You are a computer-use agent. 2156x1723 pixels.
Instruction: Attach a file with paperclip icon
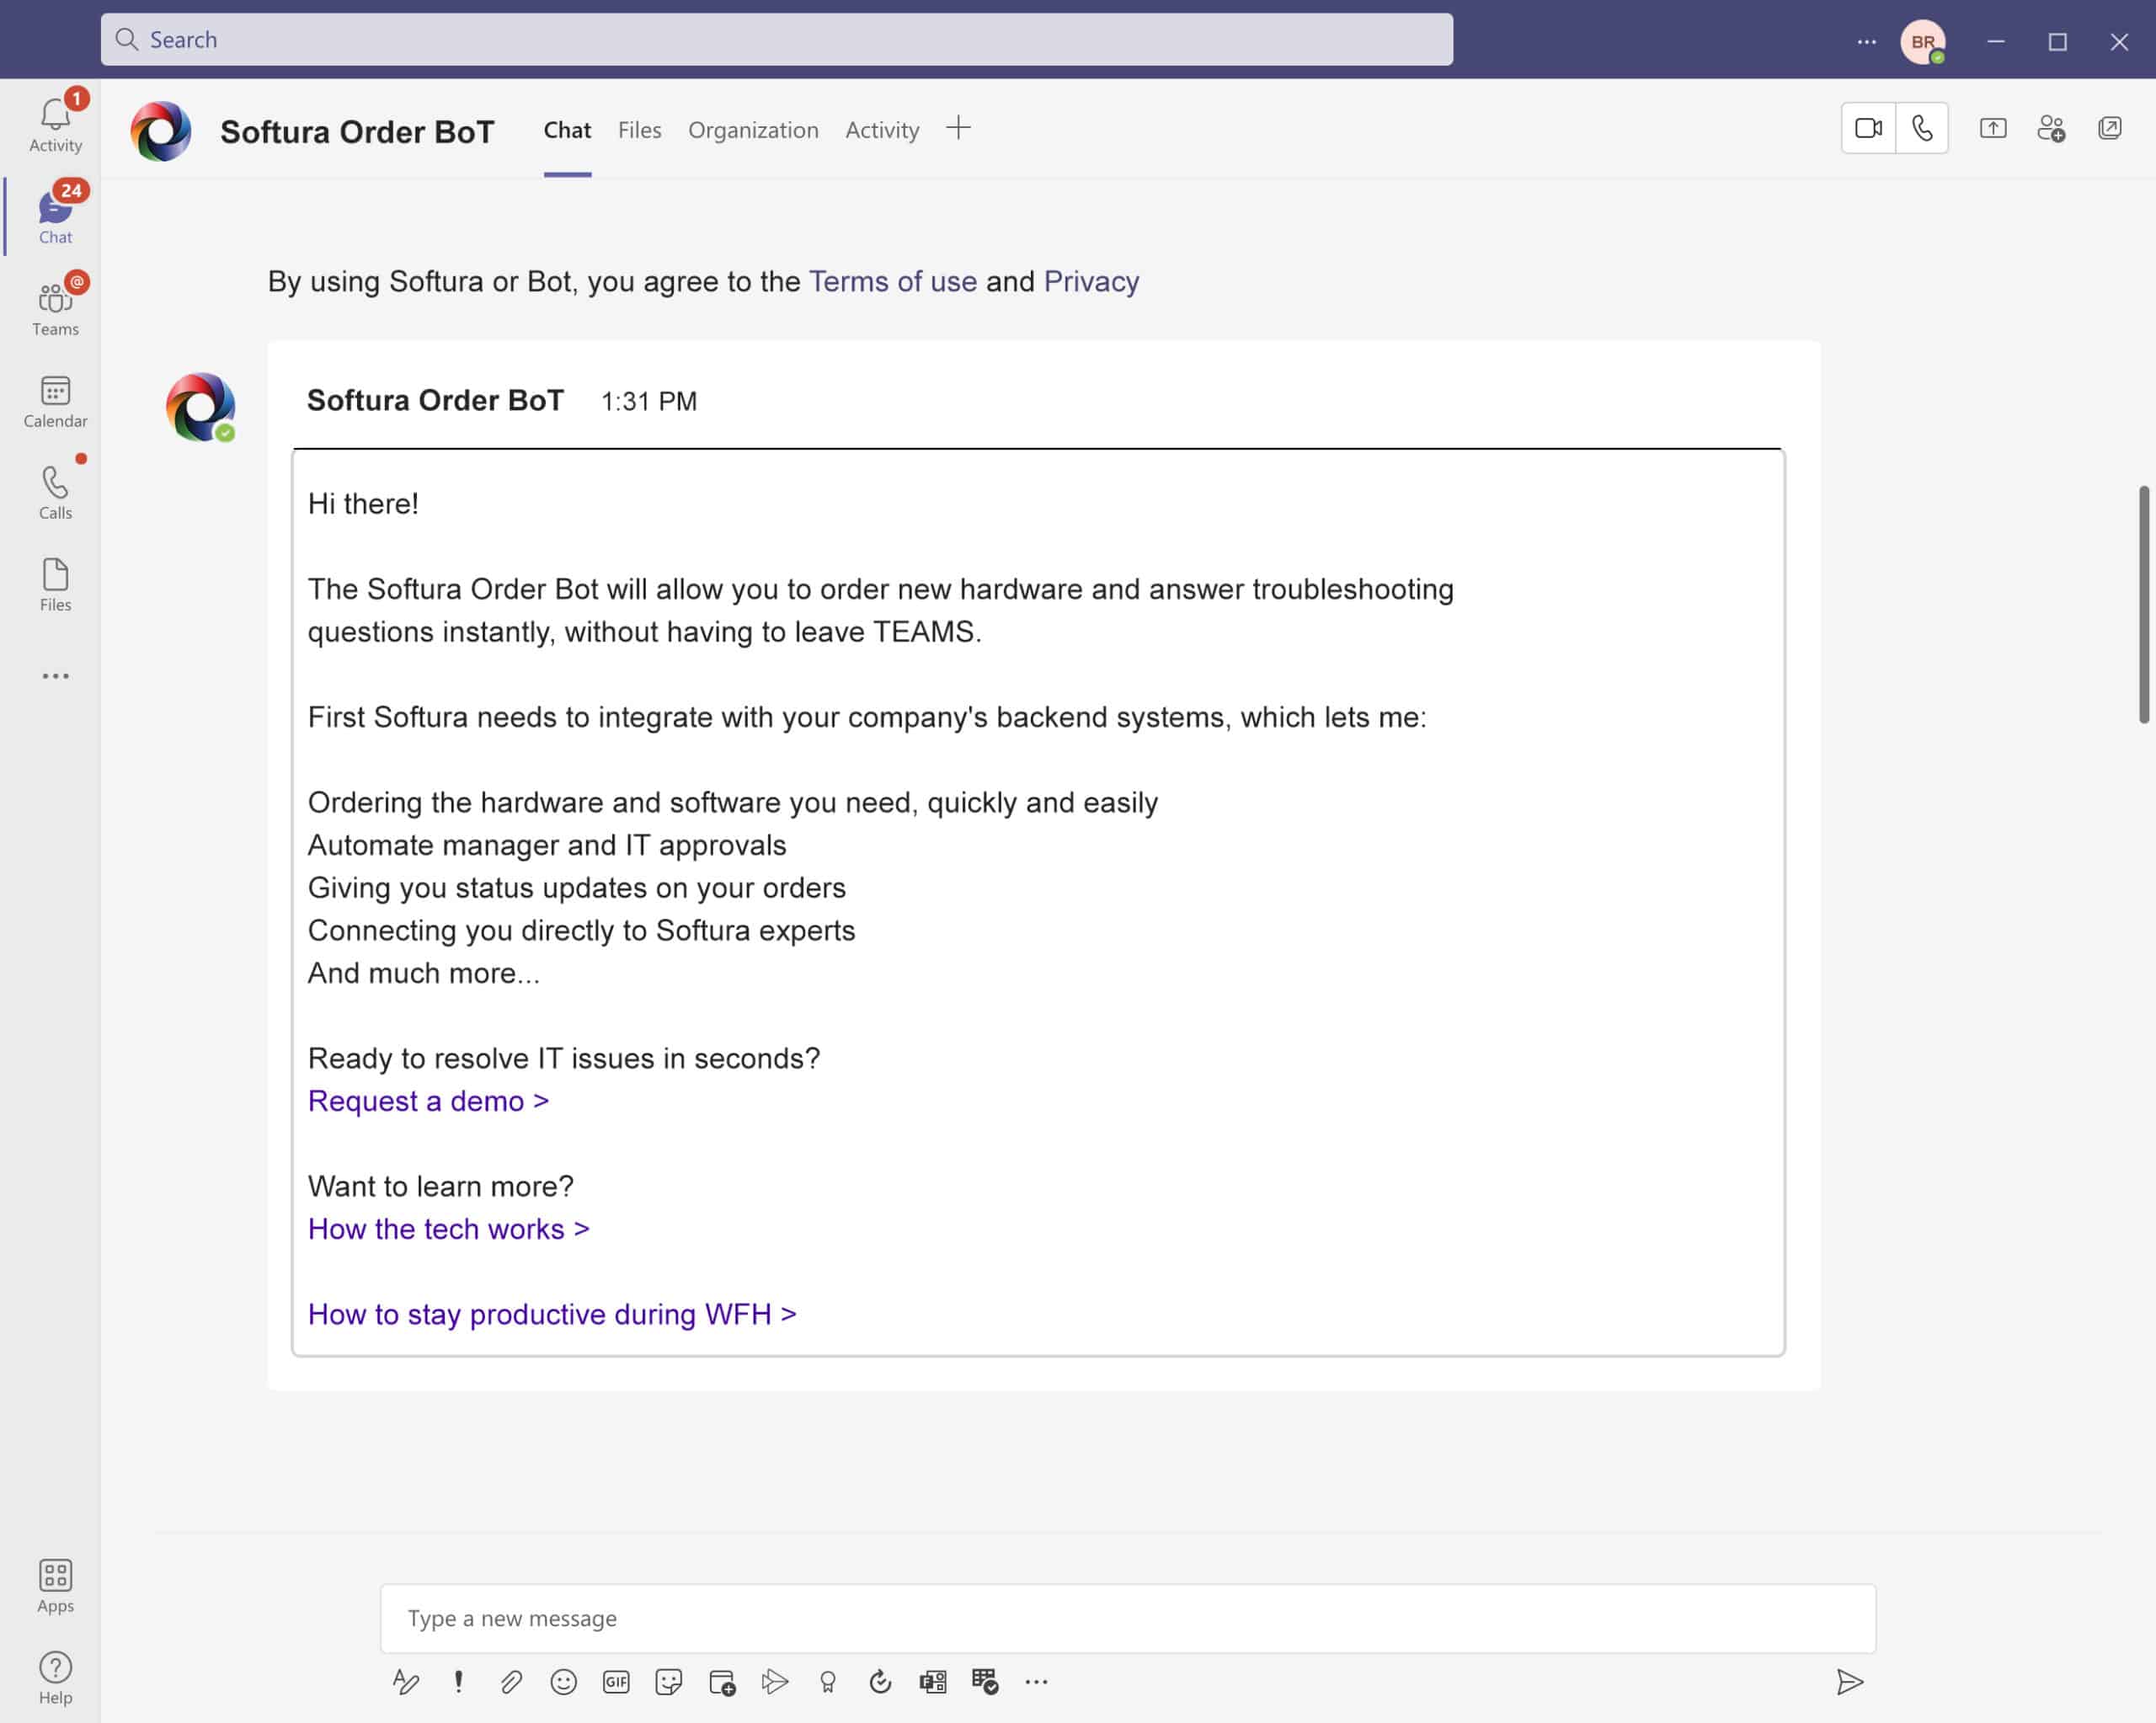click(511, 1682)
